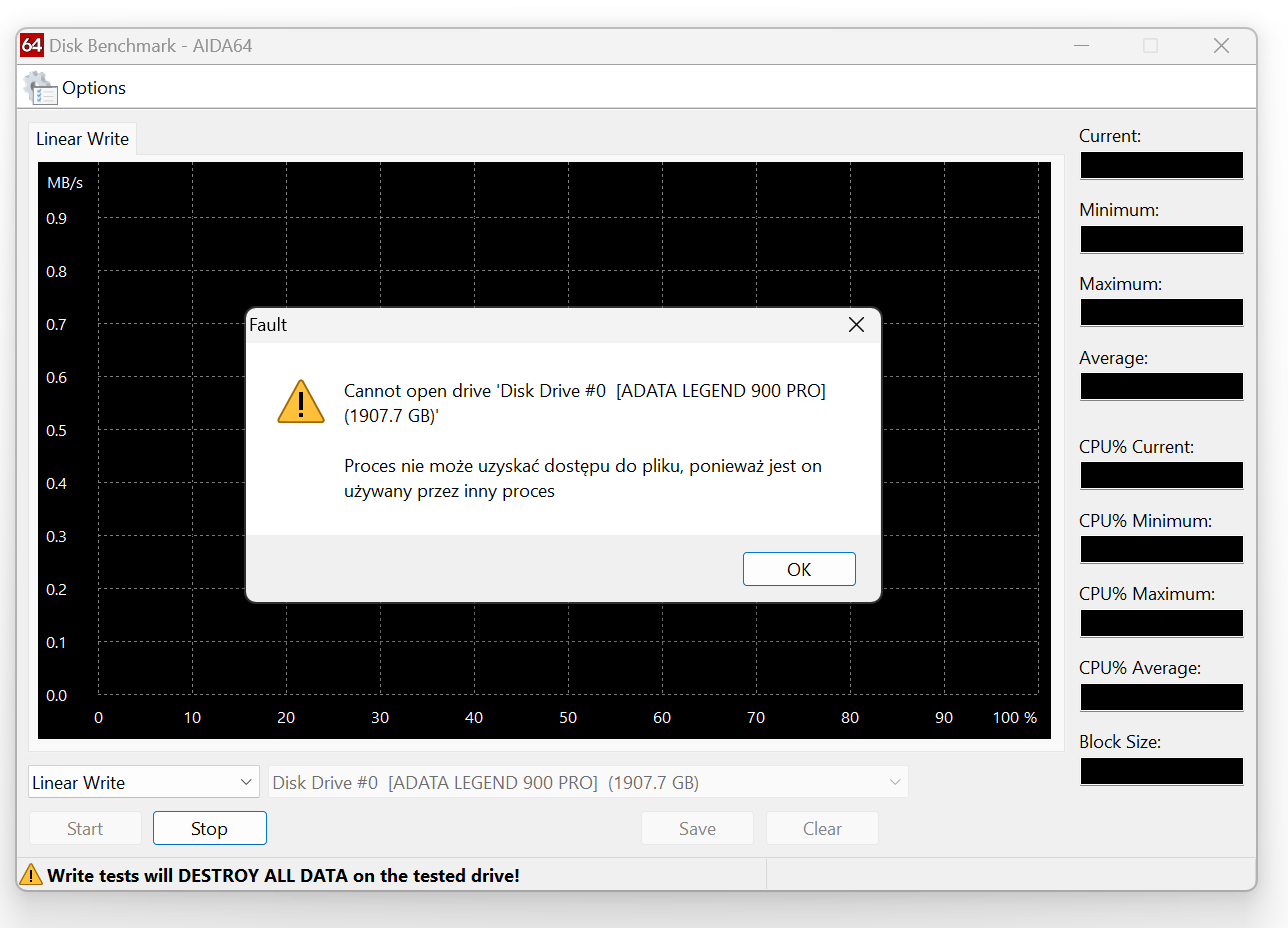This screenshot has width=1288, height=928.
Task: Switch to the Linear Write tab
Action: (82, 139)
